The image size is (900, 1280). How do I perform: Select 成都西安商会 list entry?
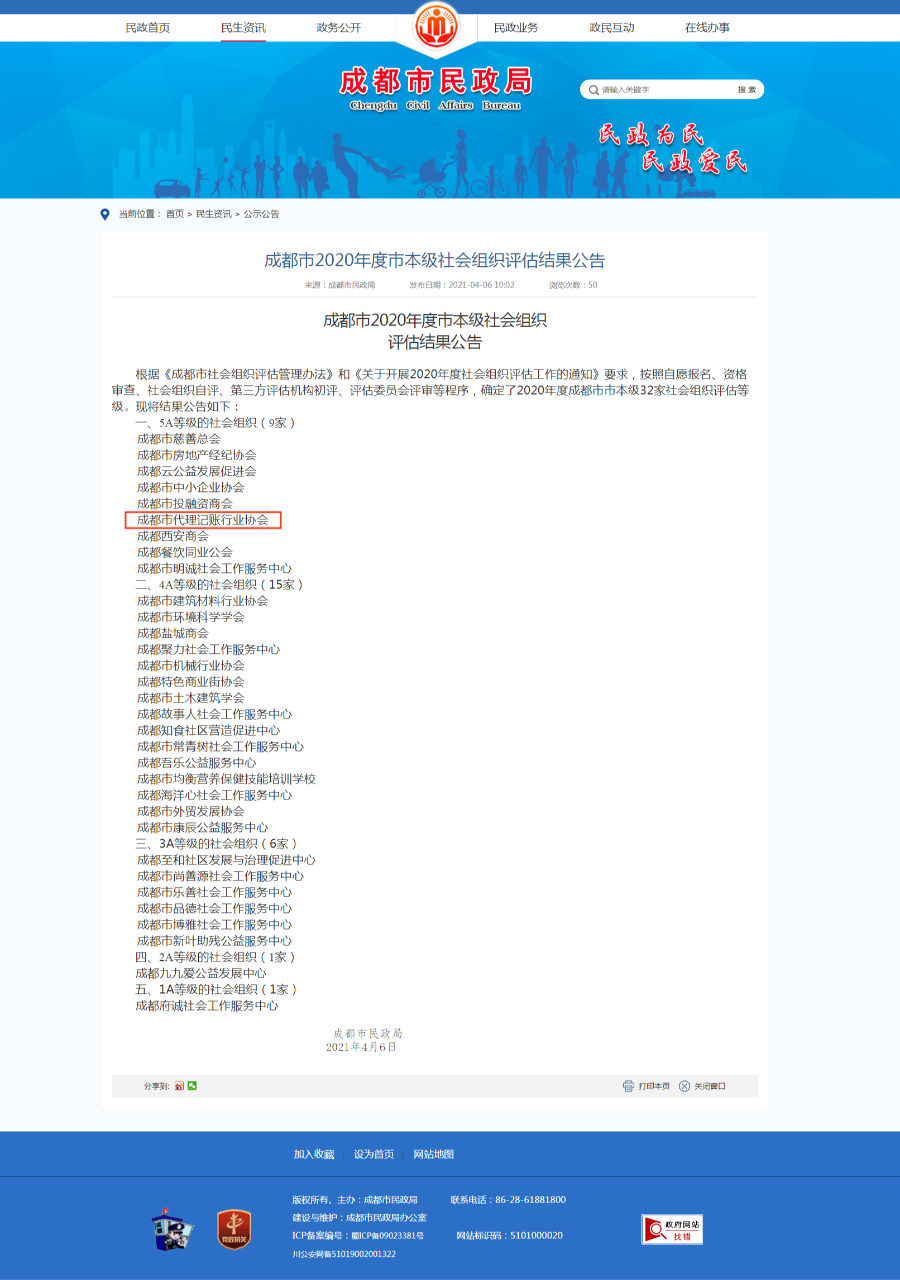click(173, 536)
